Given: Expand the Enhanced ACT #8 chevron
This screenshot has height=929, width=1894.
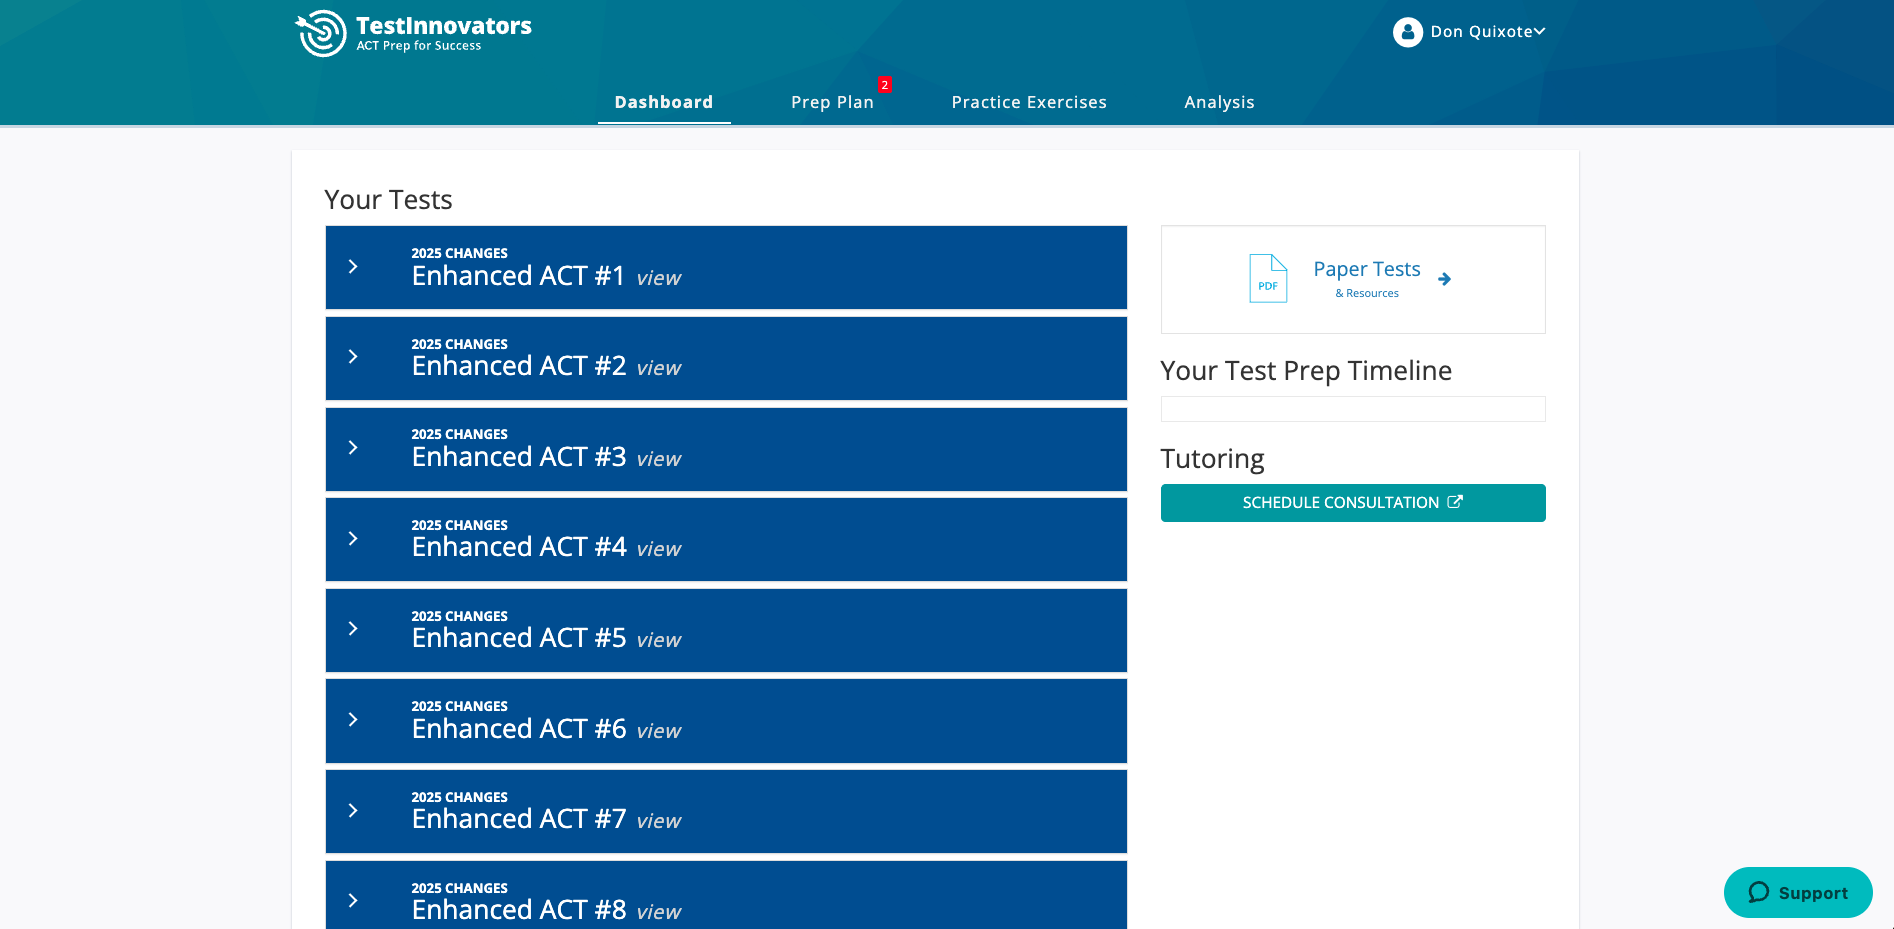Looking at the screenshot, I should tap(353, 901).
